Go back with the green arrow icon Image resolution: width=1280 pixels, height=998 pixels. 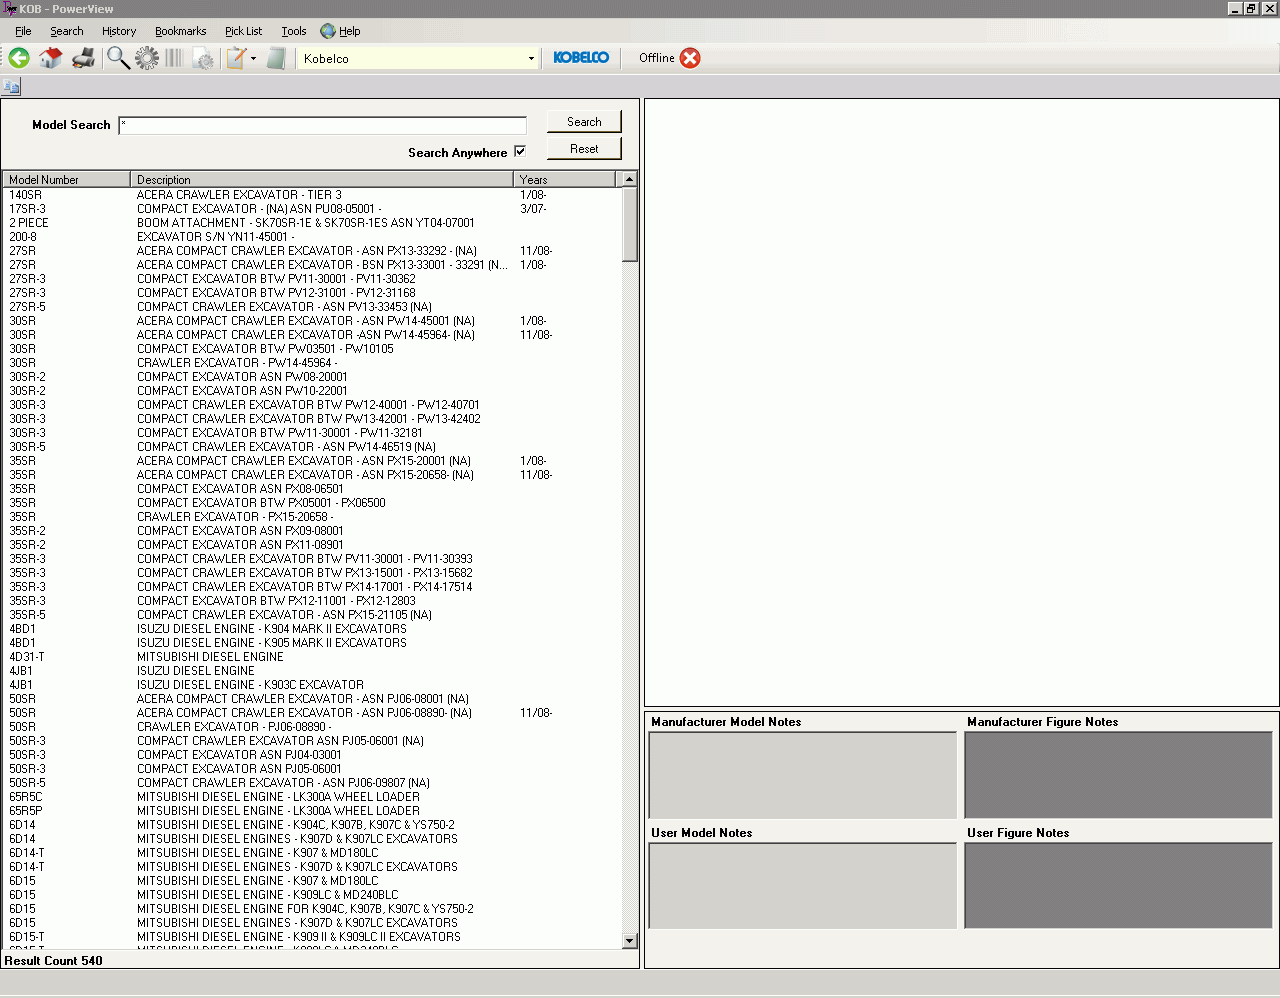[x=19, y=58]
